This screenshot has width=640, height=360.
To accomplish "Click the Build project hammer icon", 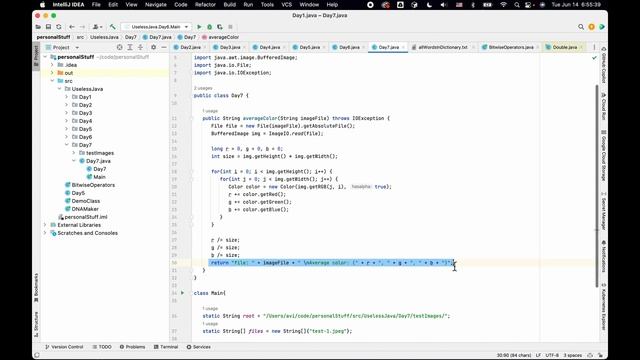I will (x=113, y=27).
